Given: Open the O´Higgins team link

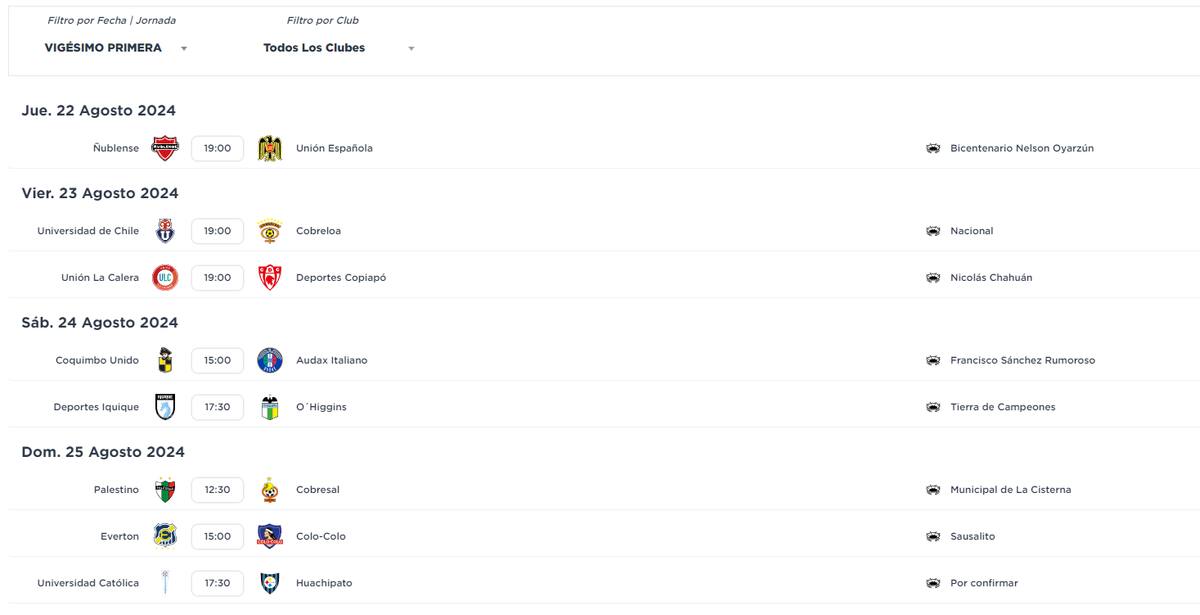Looking at the screenshot, I should pyautogui.click(x=321, y=407).
